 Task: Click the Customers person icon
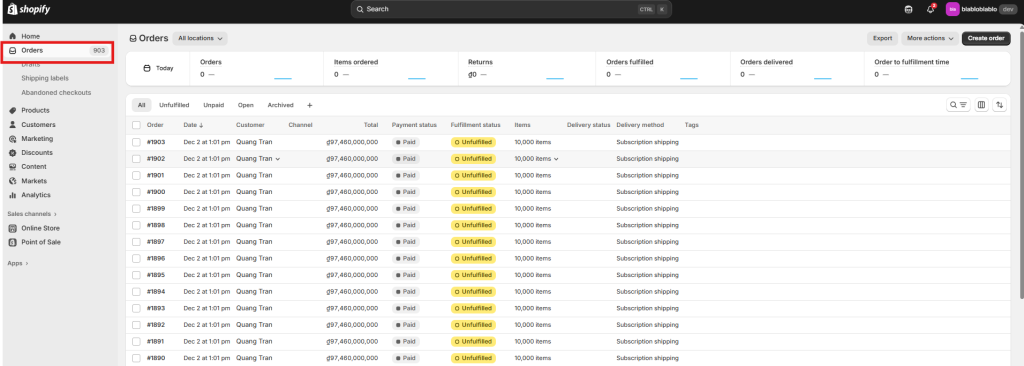point(12,124)
